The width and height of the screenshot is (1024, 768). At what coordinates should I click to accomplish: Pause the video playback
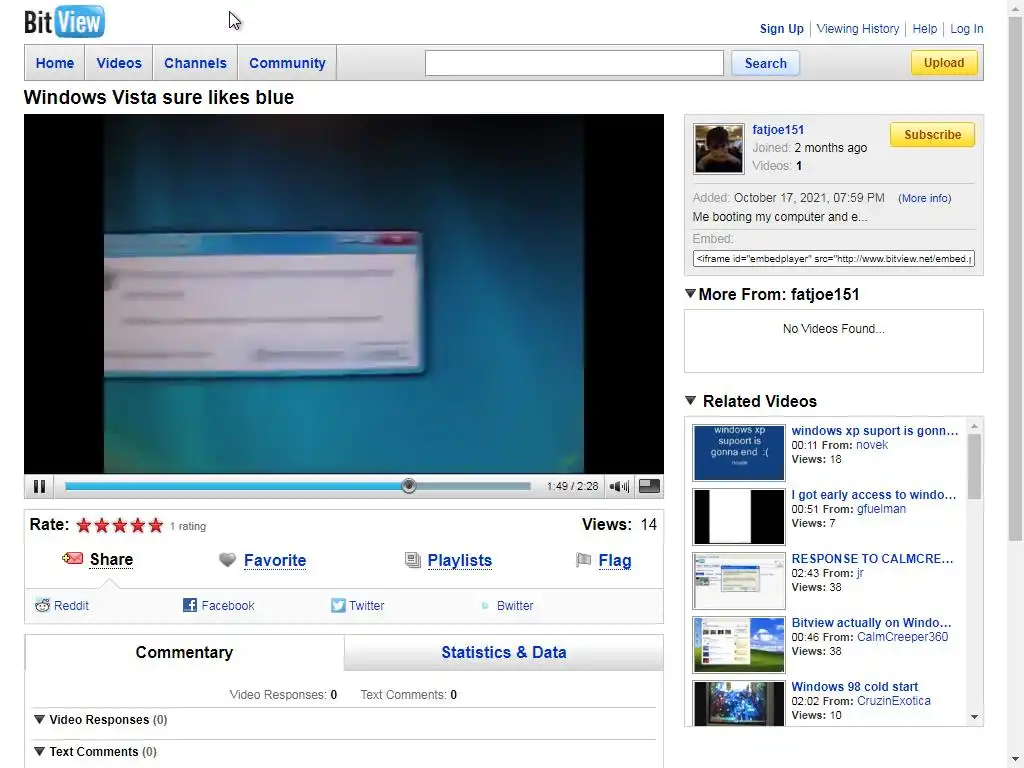39,486
